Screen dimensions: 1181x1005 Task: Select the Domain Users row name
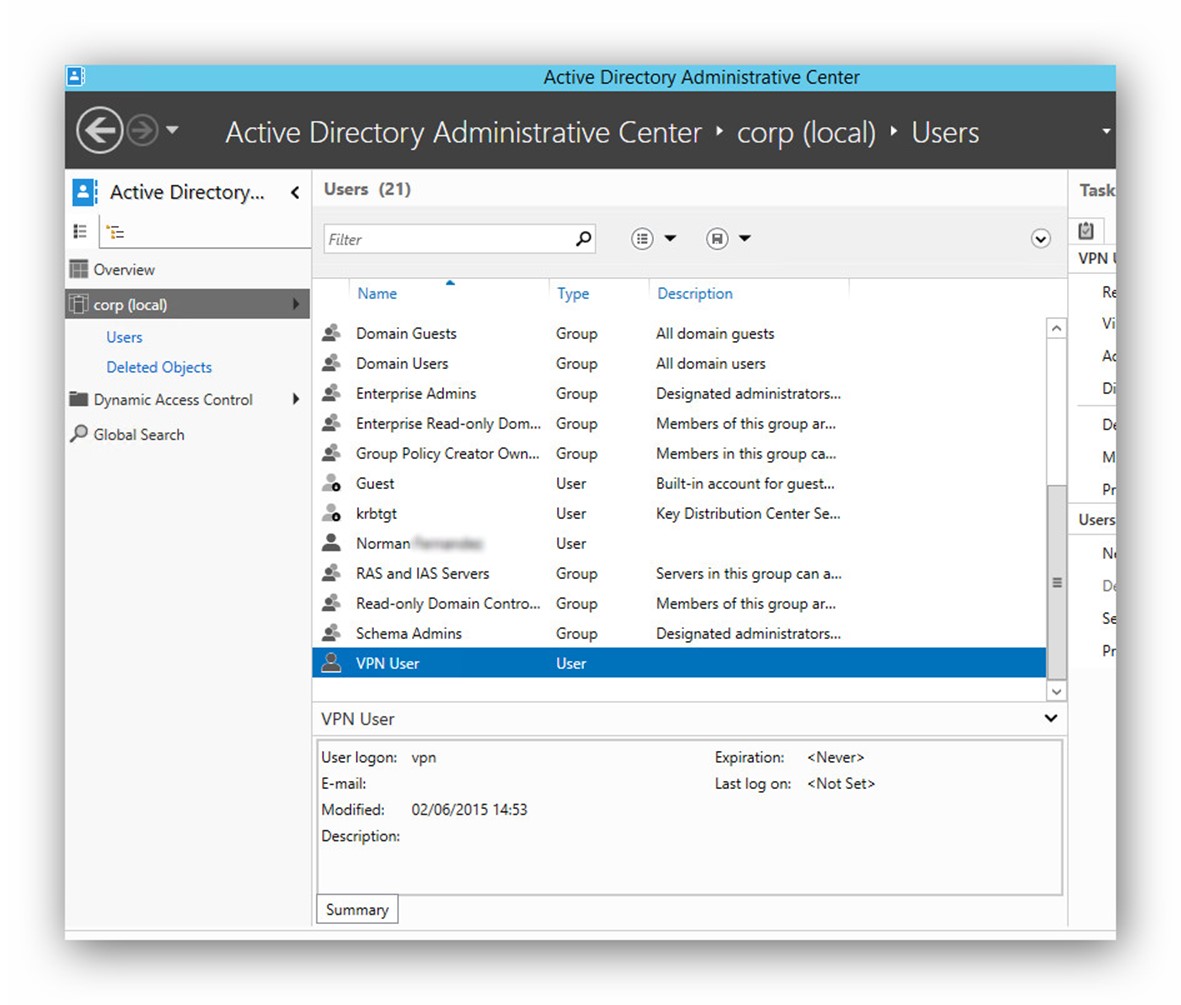(402, 364)
